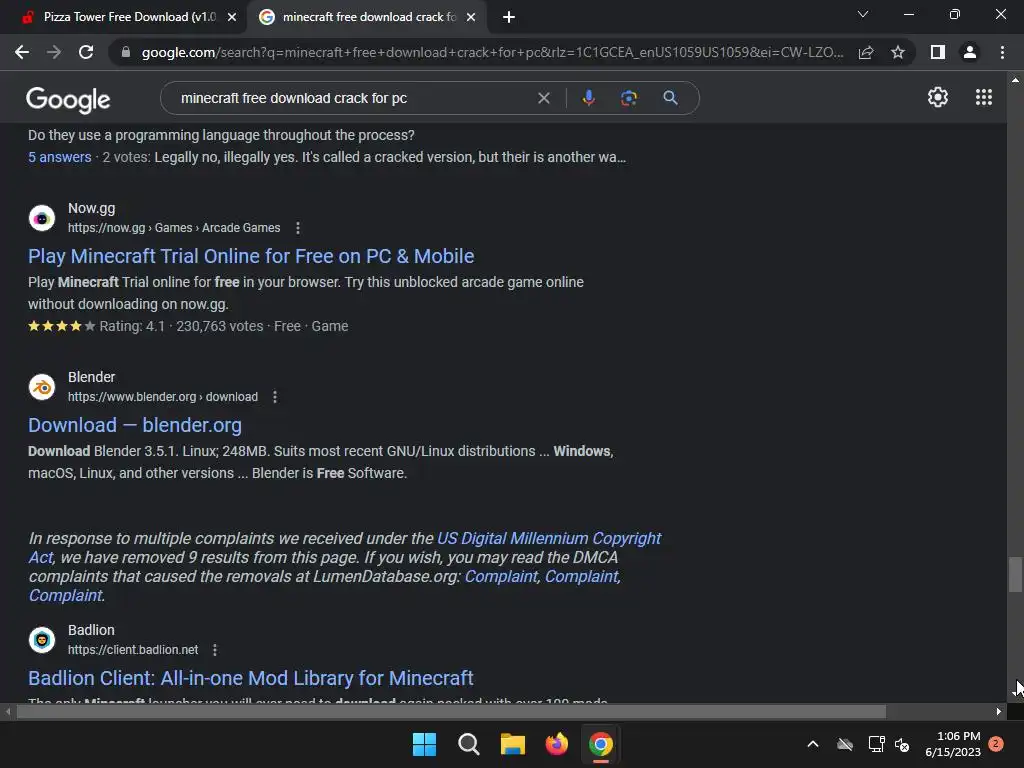Go to the Google homepage logo

(x=68, y=99)
